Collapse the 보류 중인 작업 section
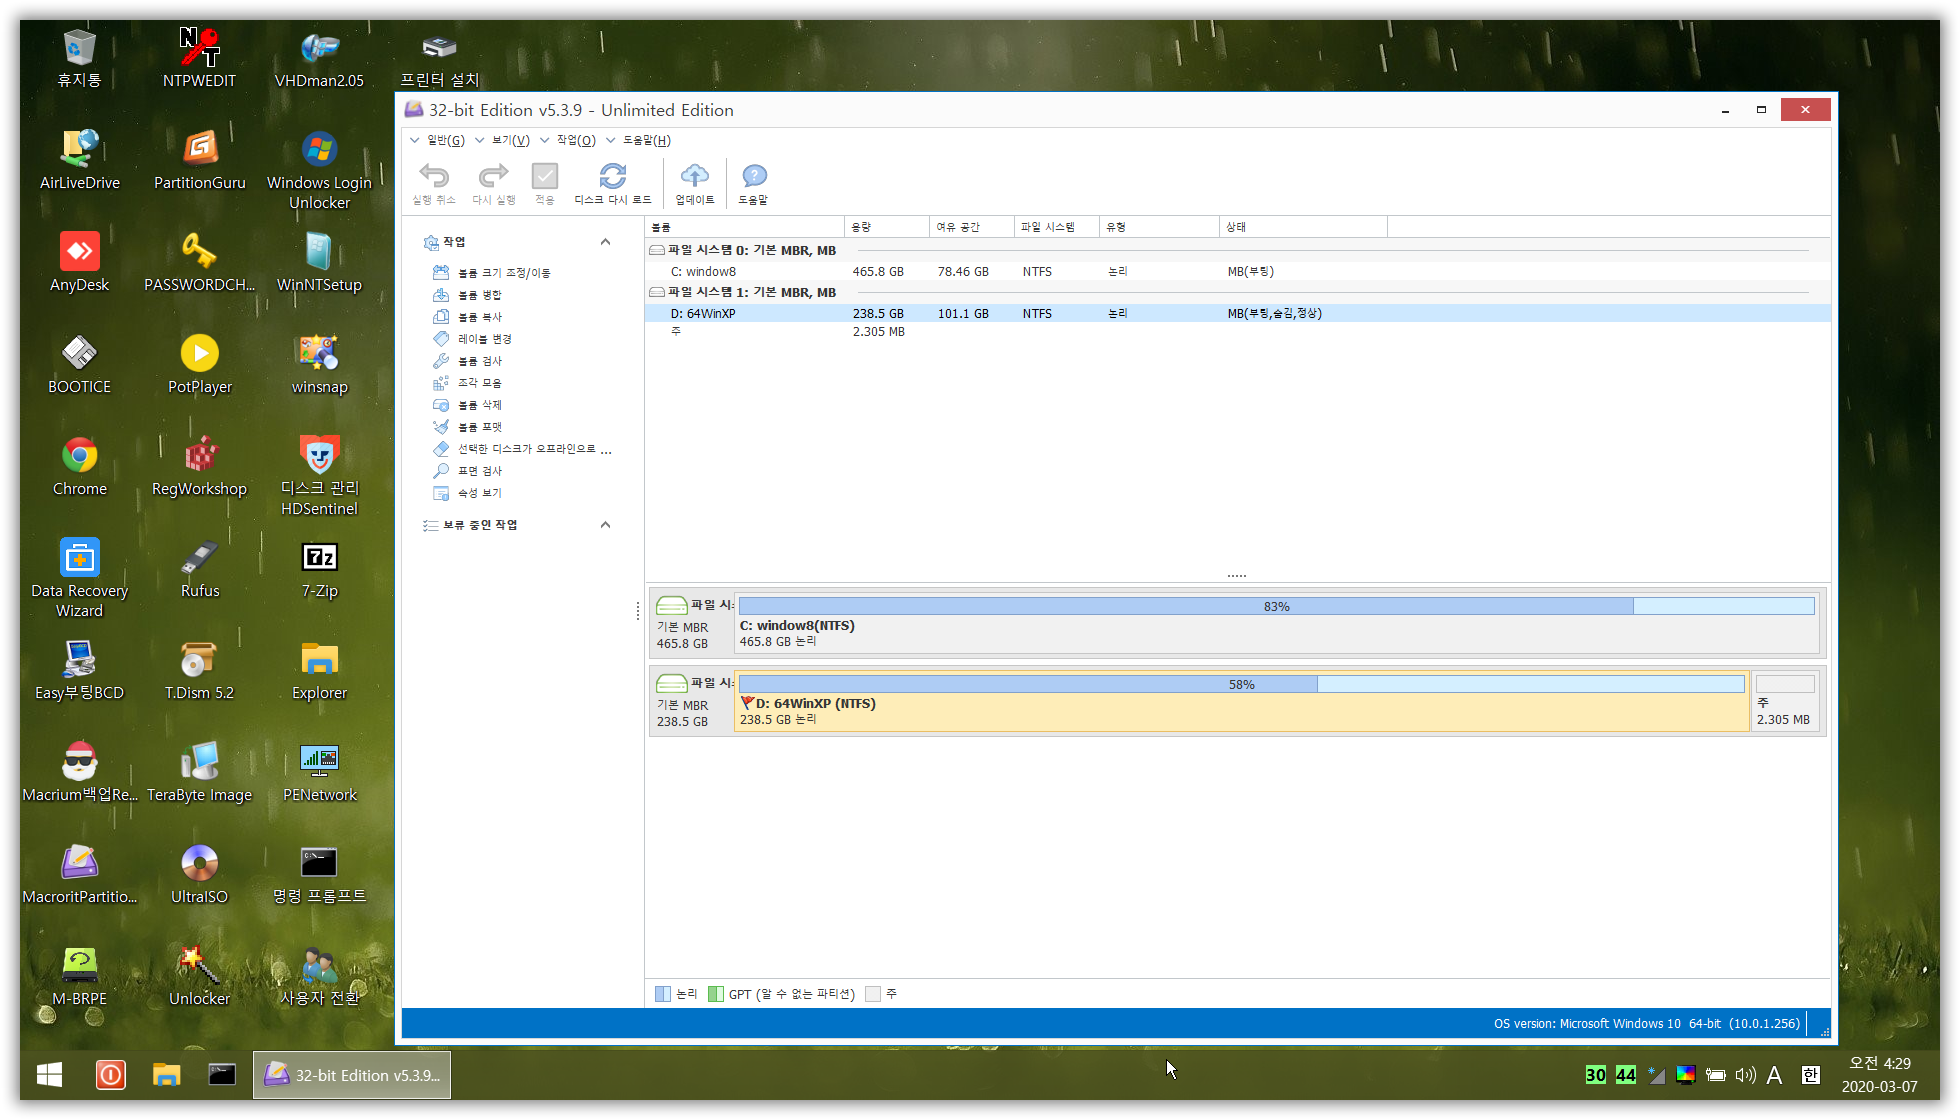The width and height of the screenshot is (1960, 1120). coord(605,525)
